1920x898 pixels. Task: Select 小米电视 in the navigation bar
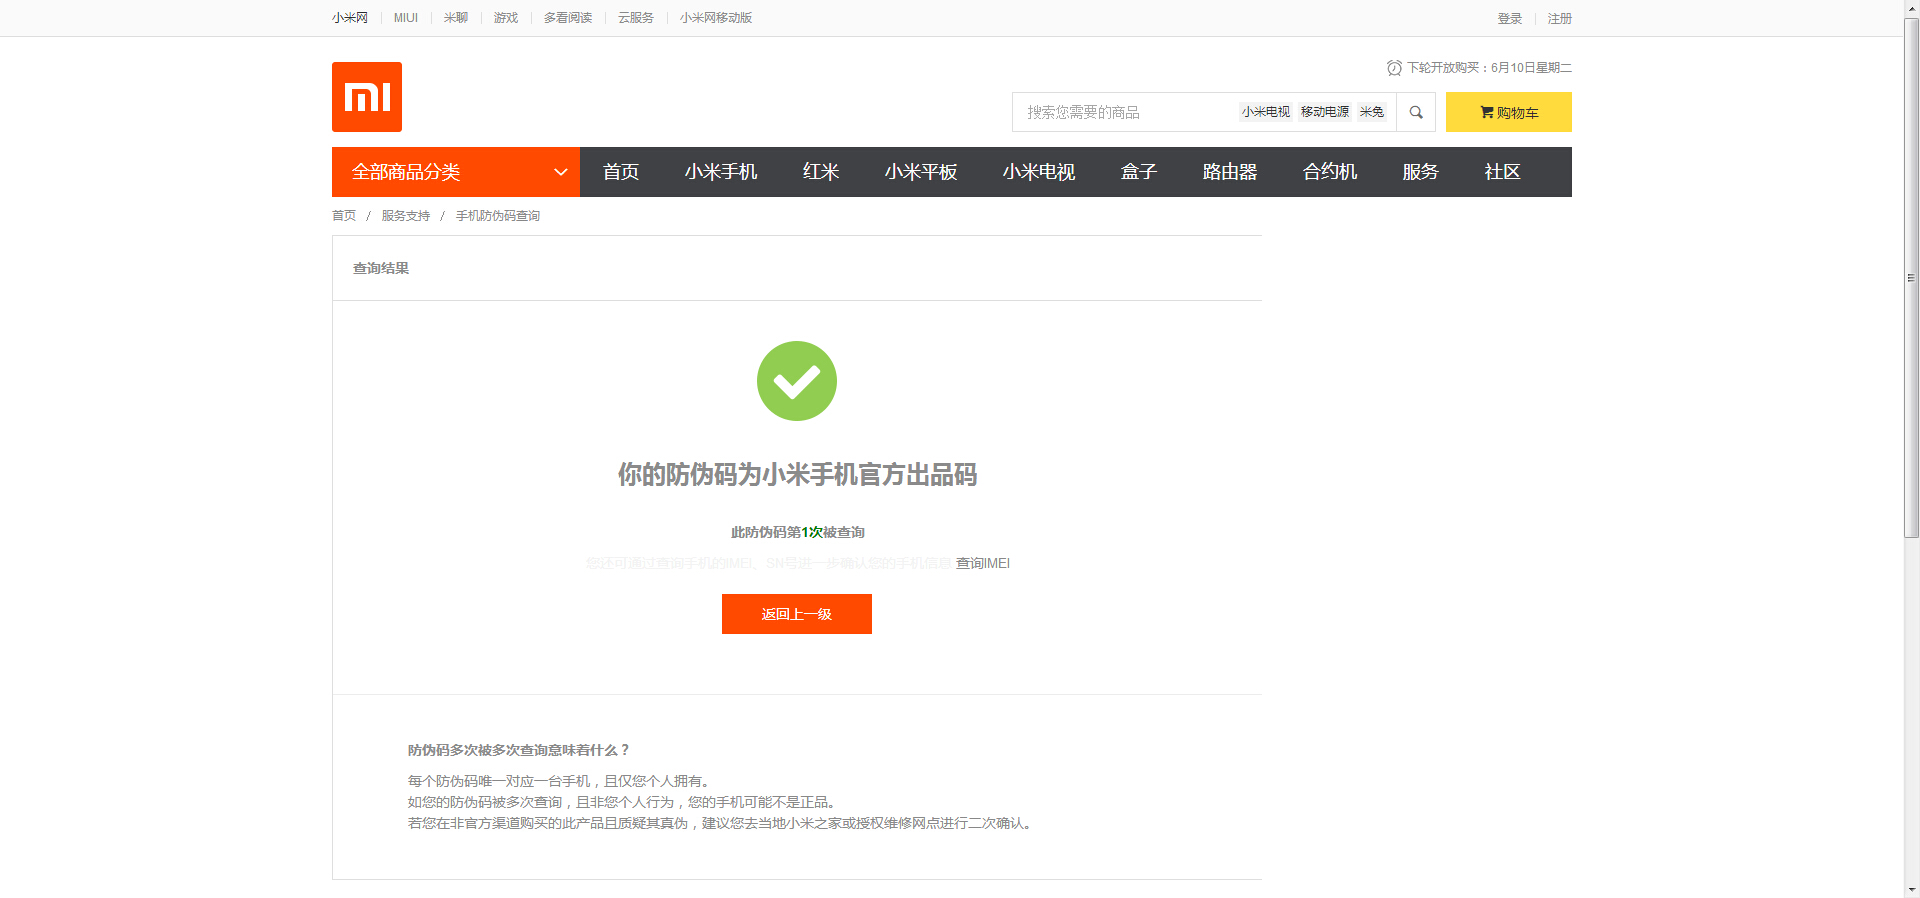[x=1039, y=172]
